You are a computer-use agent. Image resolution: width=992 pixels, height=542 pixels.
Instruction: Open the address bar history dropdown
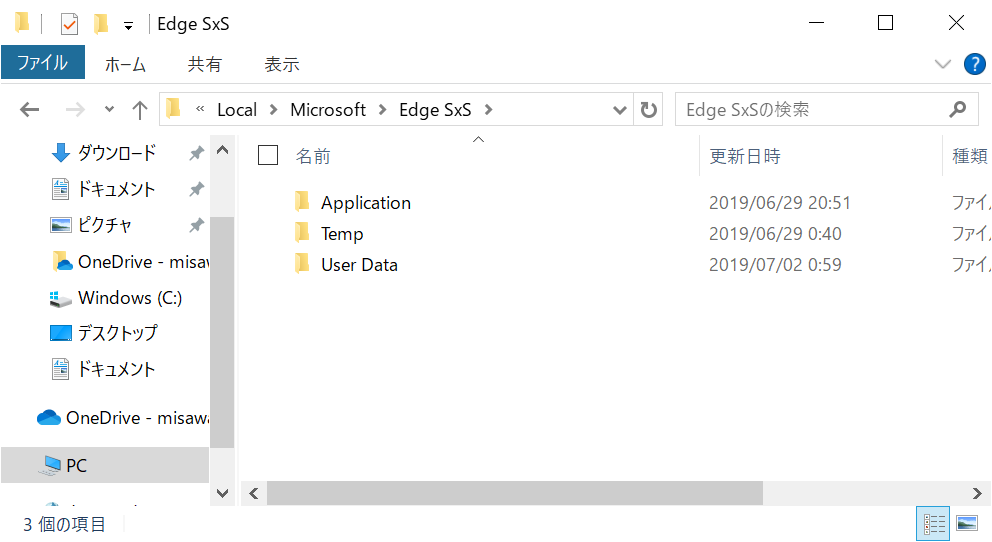[620, 110]
